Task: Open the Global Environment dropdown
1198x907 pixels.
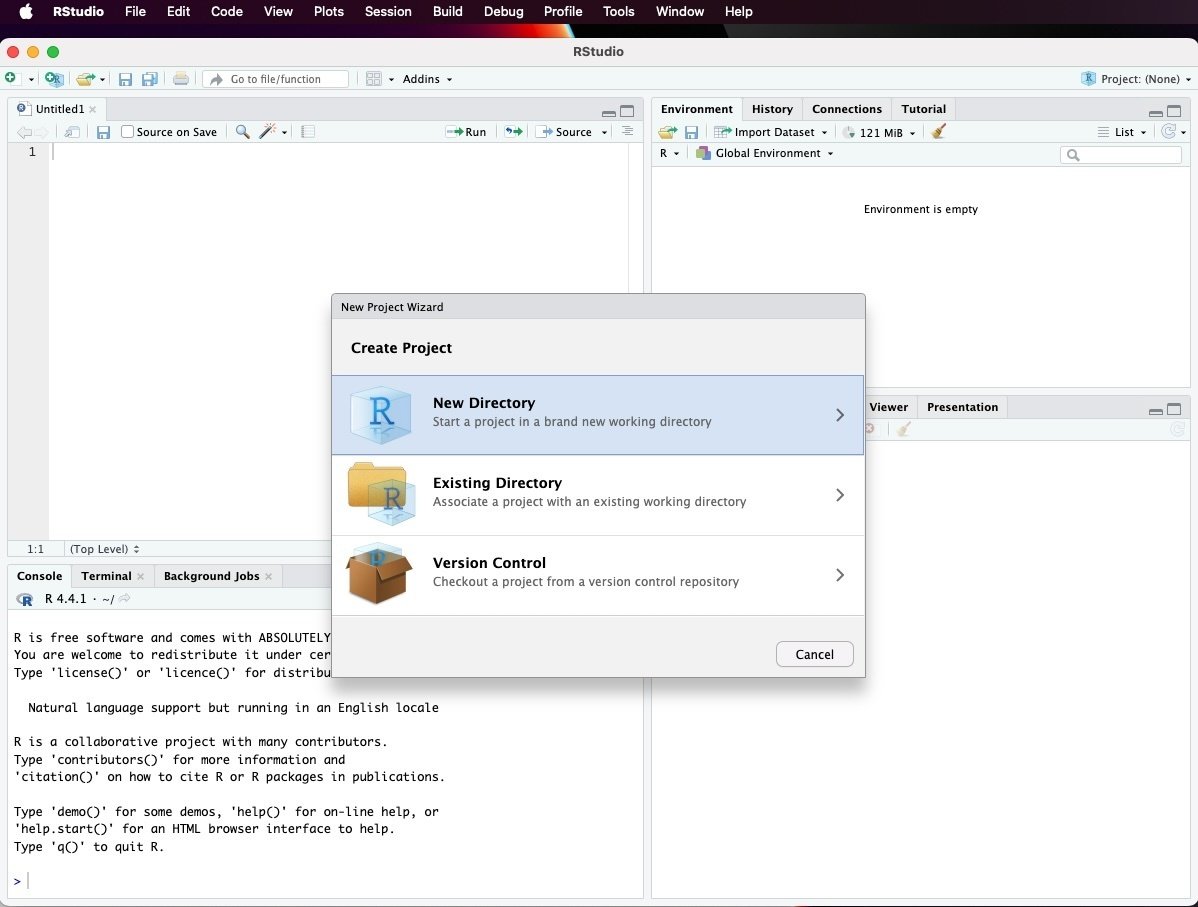Action: 765,153
